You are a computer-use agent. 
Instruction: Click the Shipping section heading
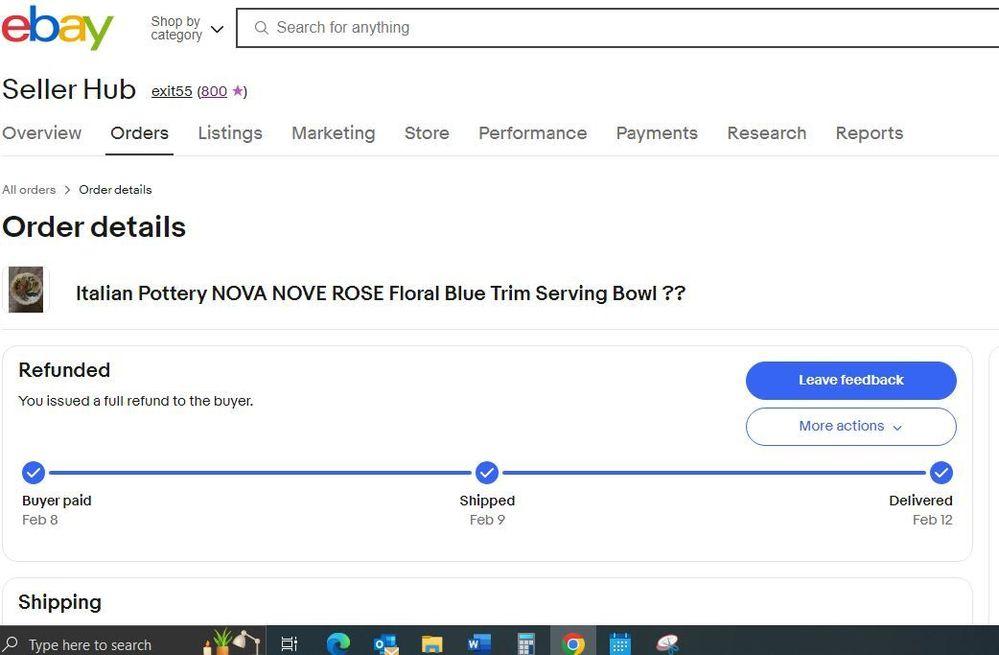click(x=60, y=602)
